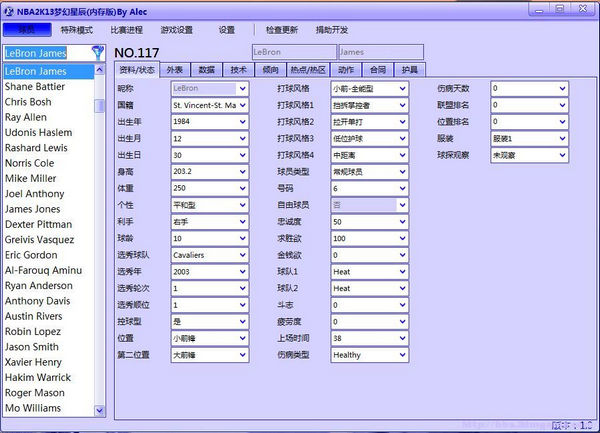Open the 比赛进程 menu

[x=126, y=30]
